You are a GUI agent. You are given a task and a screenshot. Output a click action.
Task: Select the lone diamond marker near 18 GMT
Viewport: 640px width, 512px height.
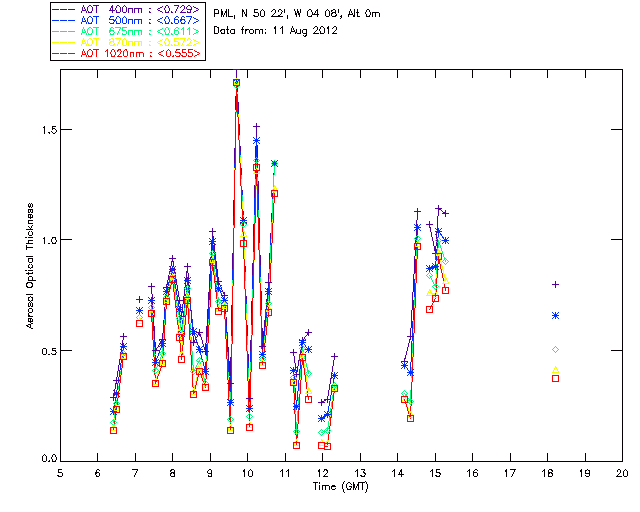pos(555,349)
